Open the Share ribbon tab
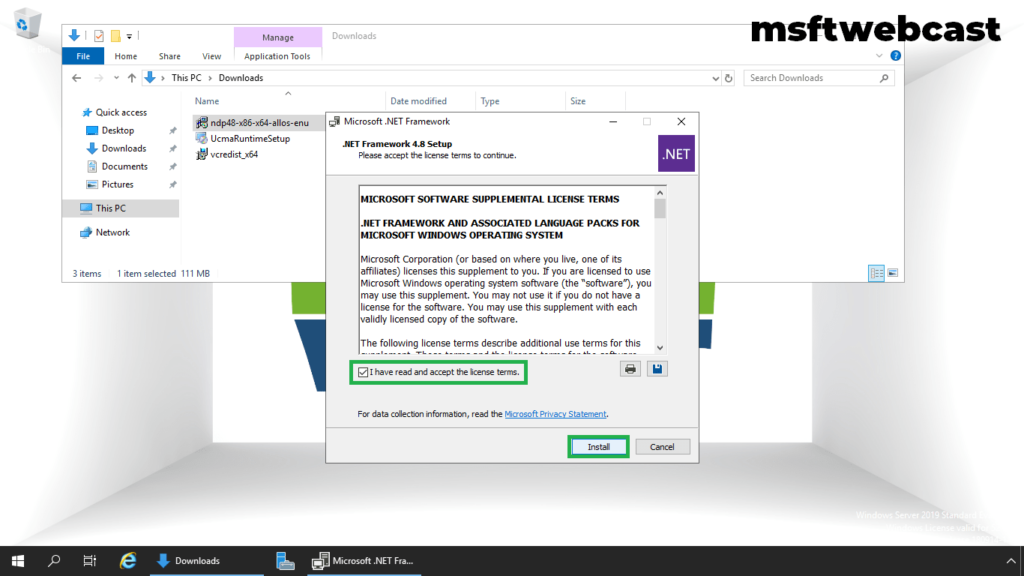 [169, 56]
